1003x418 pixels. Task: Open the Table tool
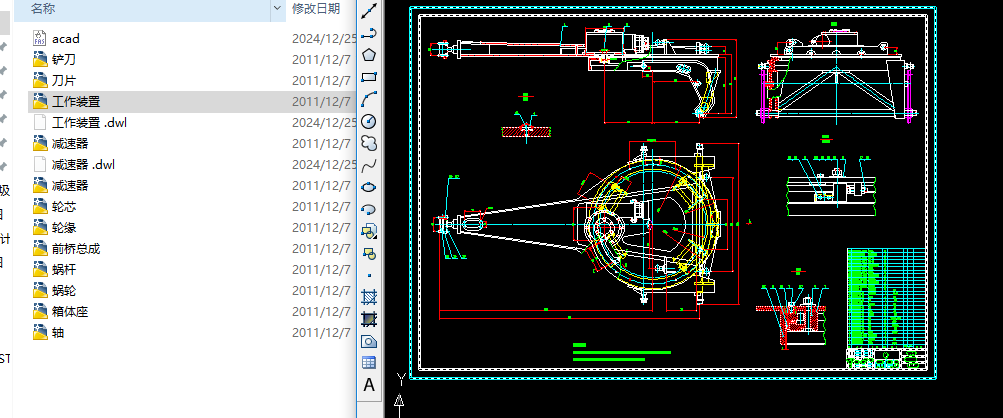point(369,363)
